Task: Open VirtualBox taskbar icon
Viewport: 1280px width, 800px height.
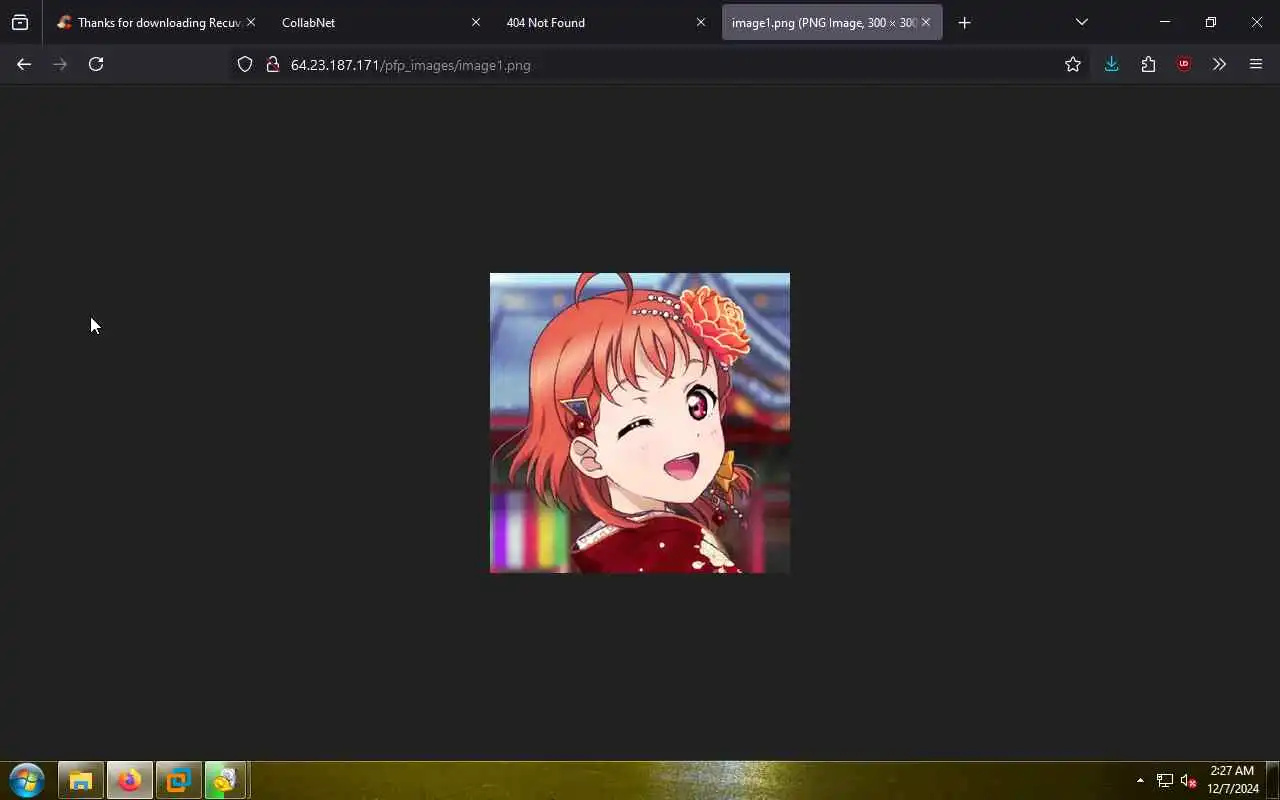Action: tap(179, 780)
